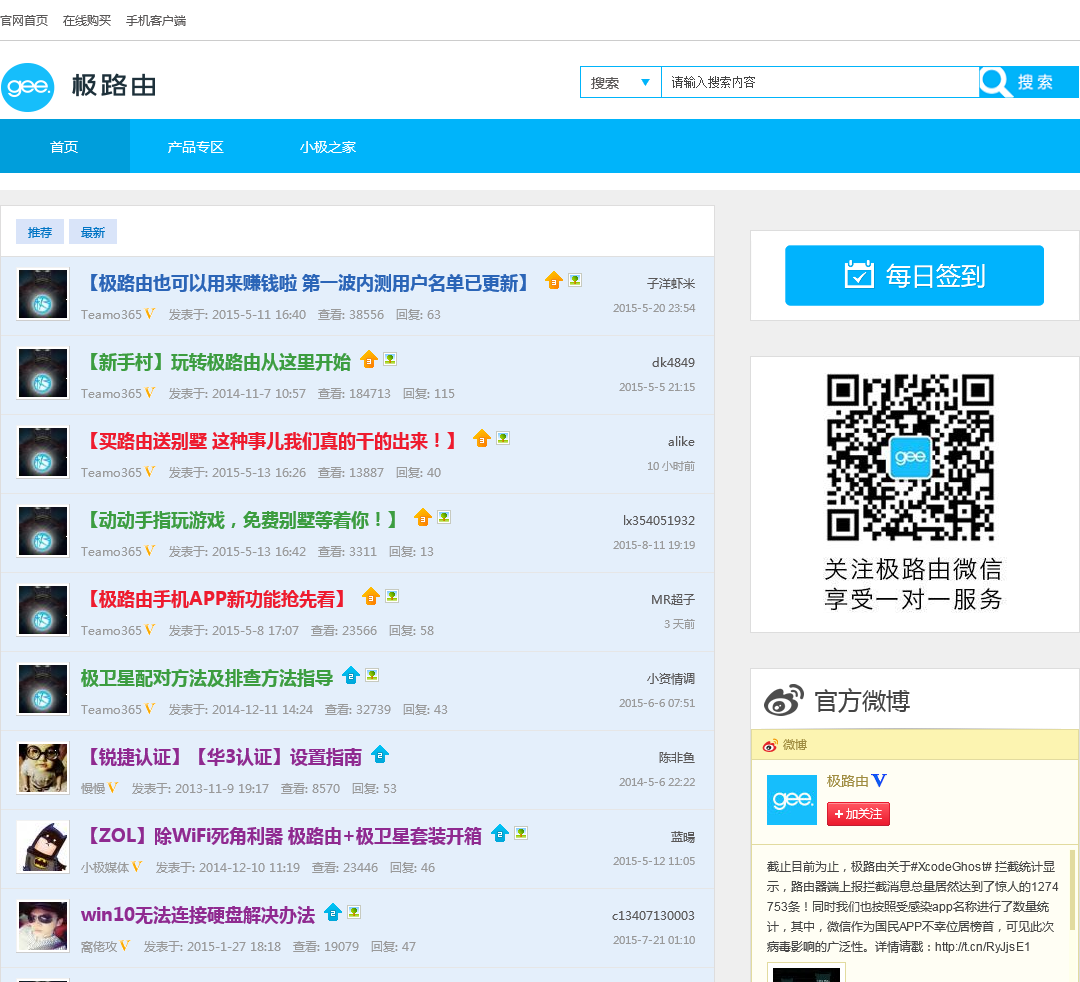Open post 极卫星配对方法及排查方法指导
The height and width of the screenshot is (982, 1080).
click(x=207, y=678)
